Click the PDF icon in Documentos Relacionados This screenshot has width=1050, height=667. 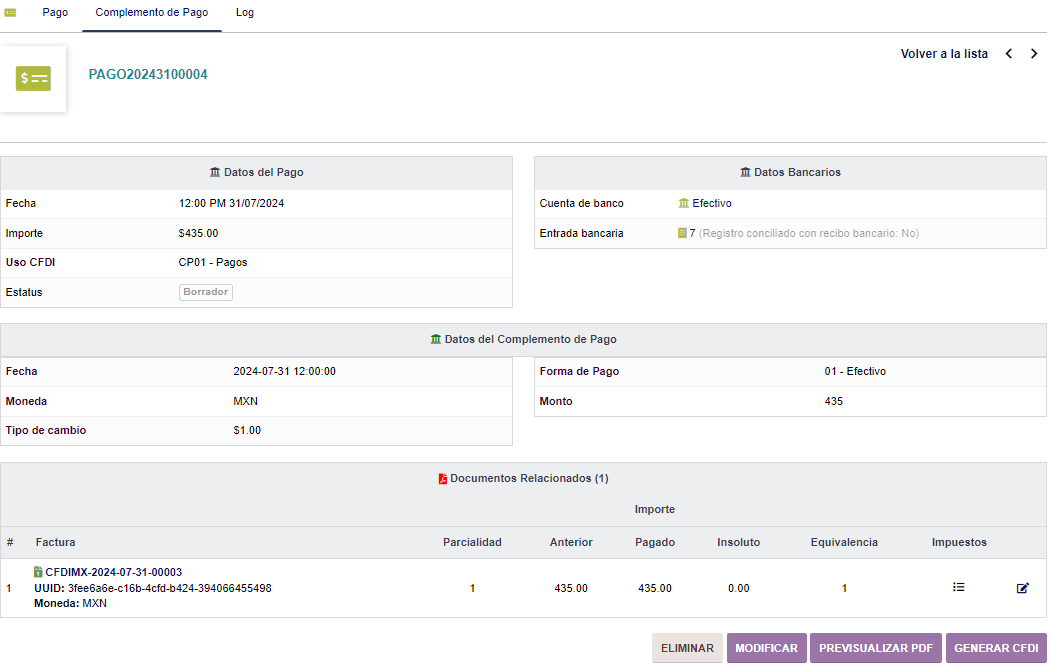point(443,479)
